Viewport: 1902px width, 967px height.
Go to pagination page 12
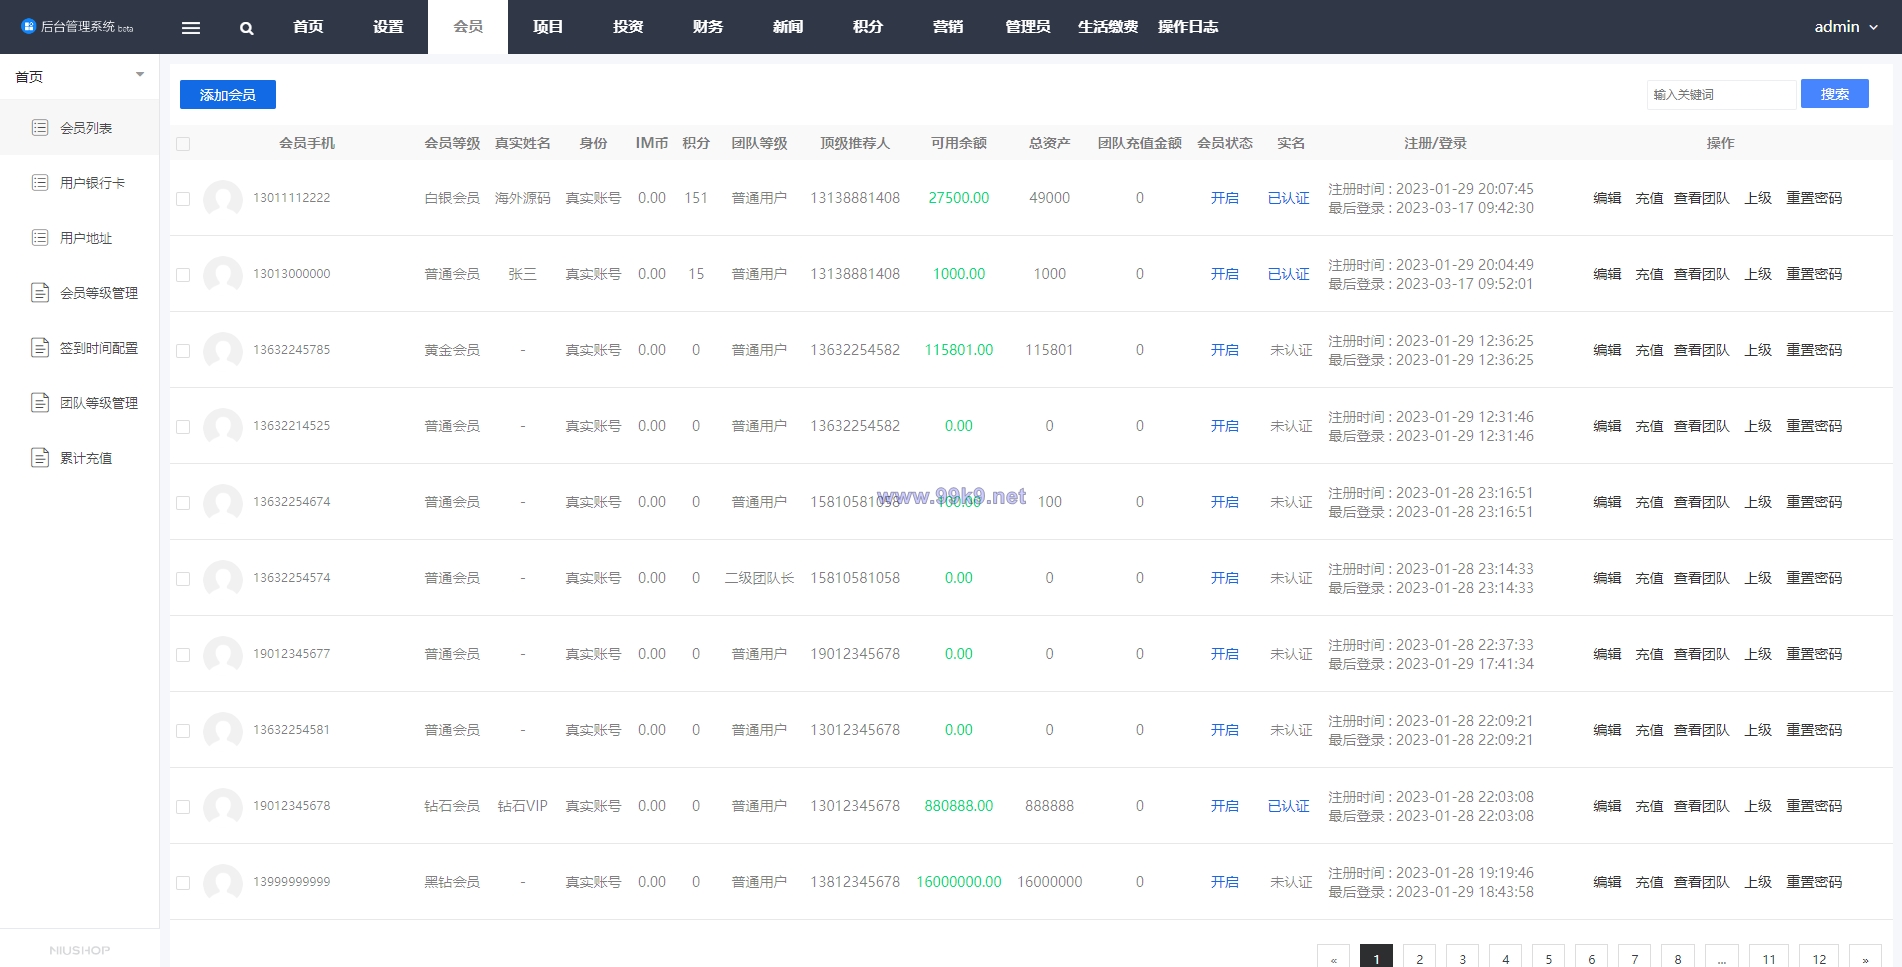click(x=1819, y=958)
